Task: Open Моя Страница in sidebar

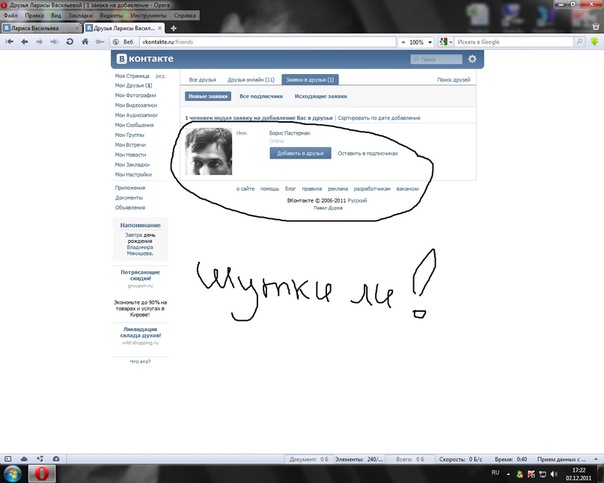Action: tap(132, 76)
